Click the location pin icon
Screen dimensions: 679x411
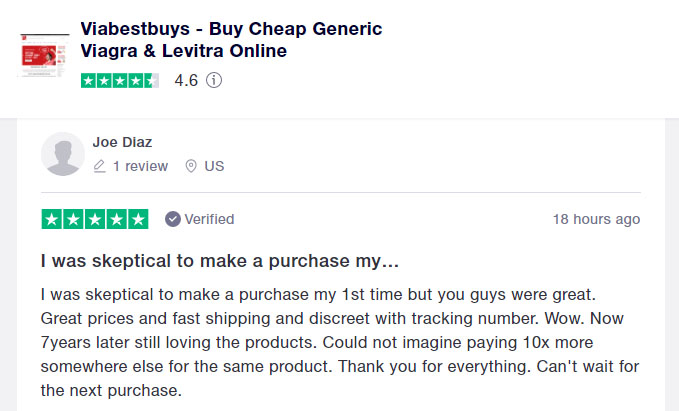(191, 166)
